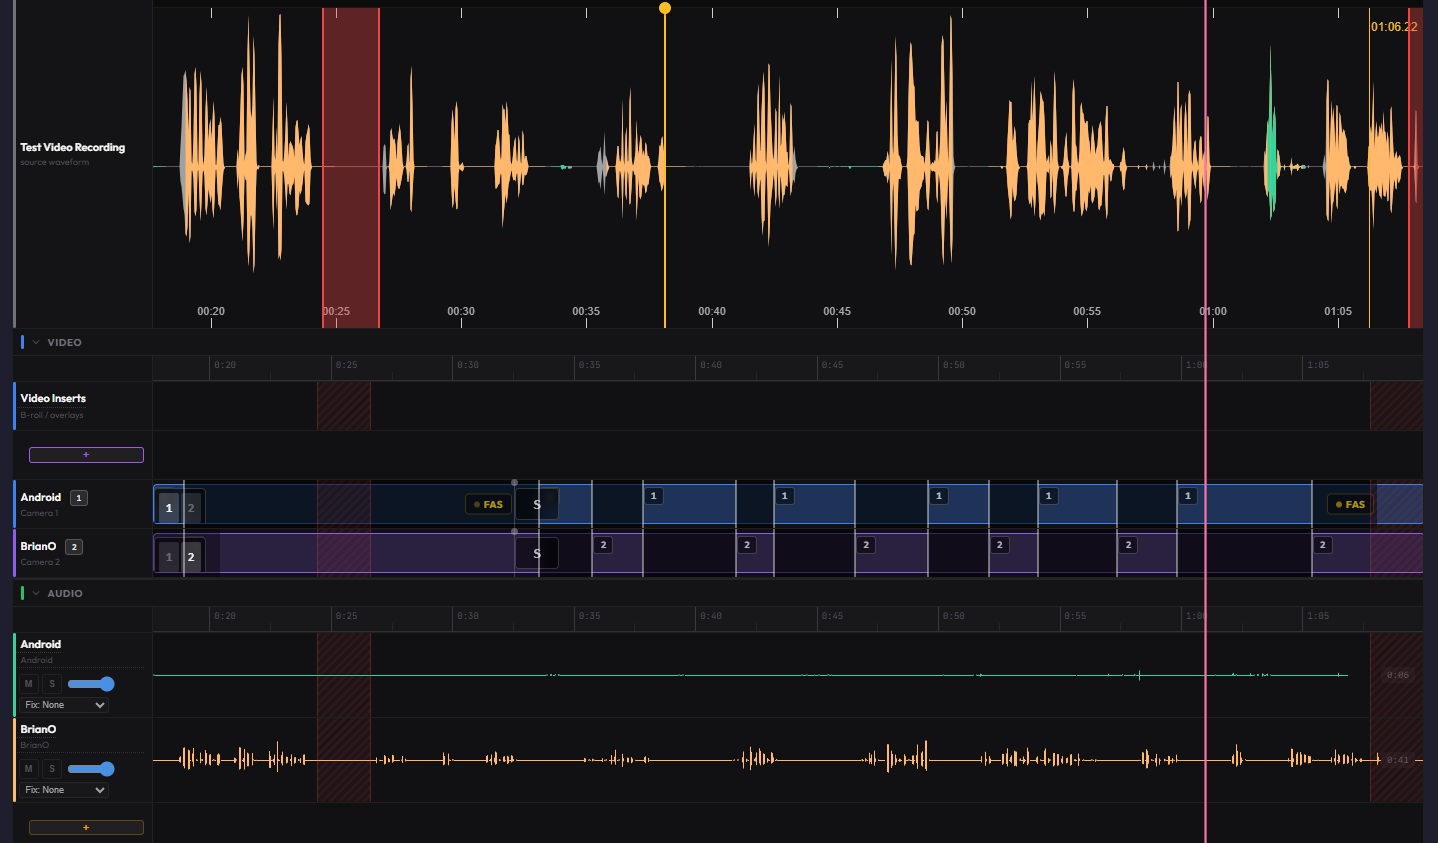The image size is (1438, 843).
Task: Select Android segment badge 1 between 0:40 and 0:45
Action: coord(785,496)
